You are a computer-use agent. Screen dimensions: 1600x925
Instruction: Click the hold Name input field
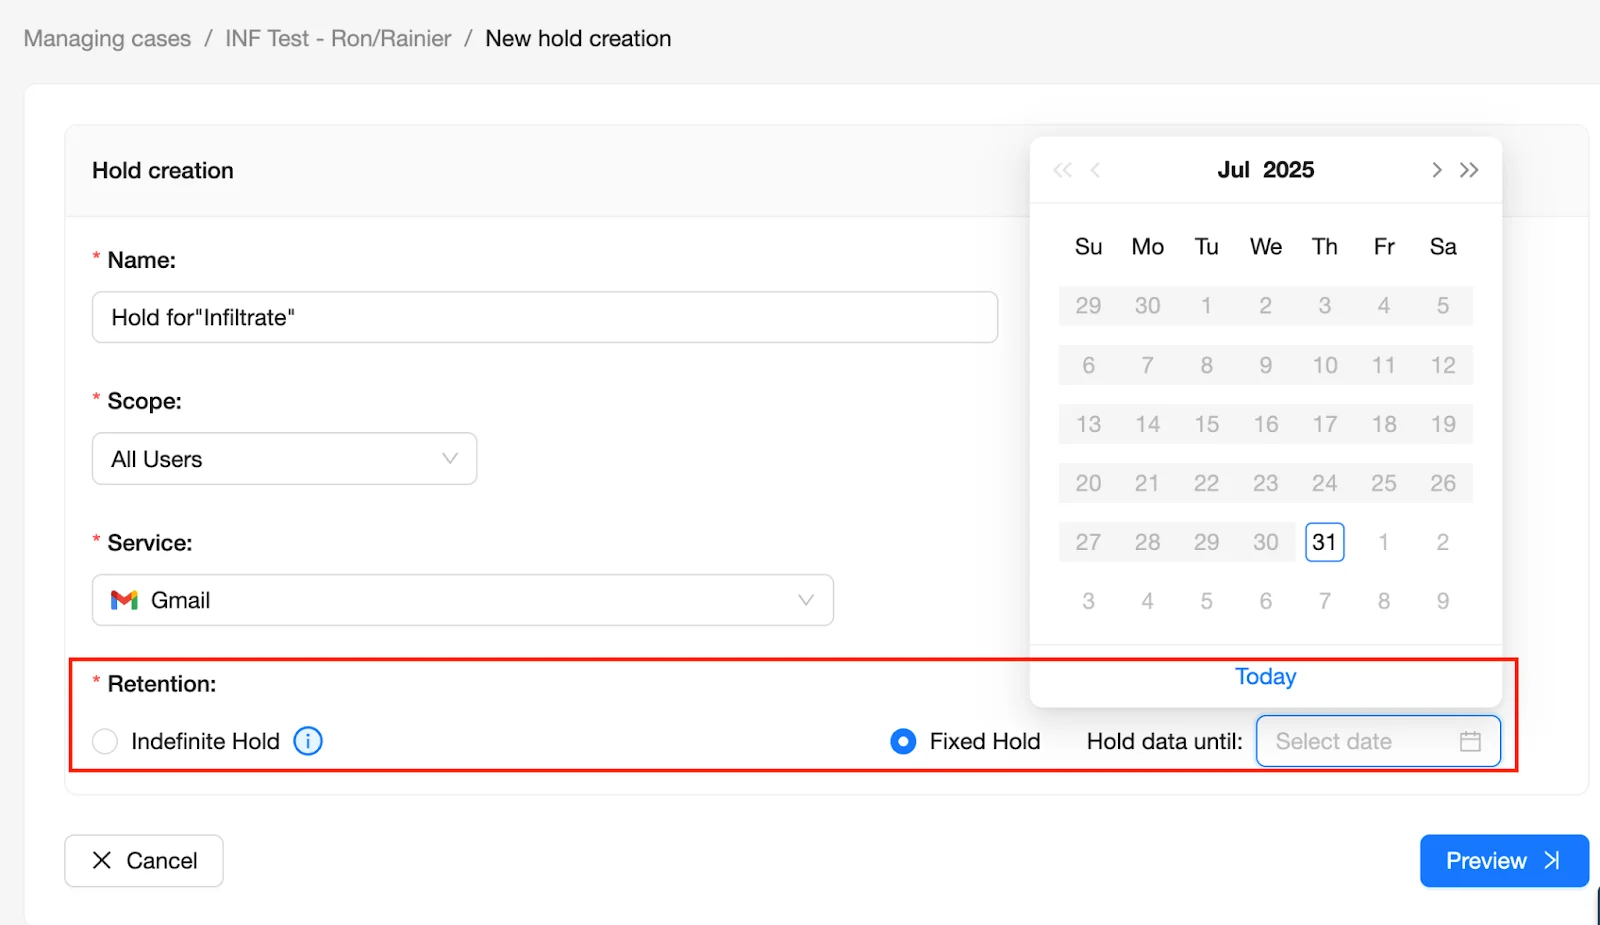[545, 317]
